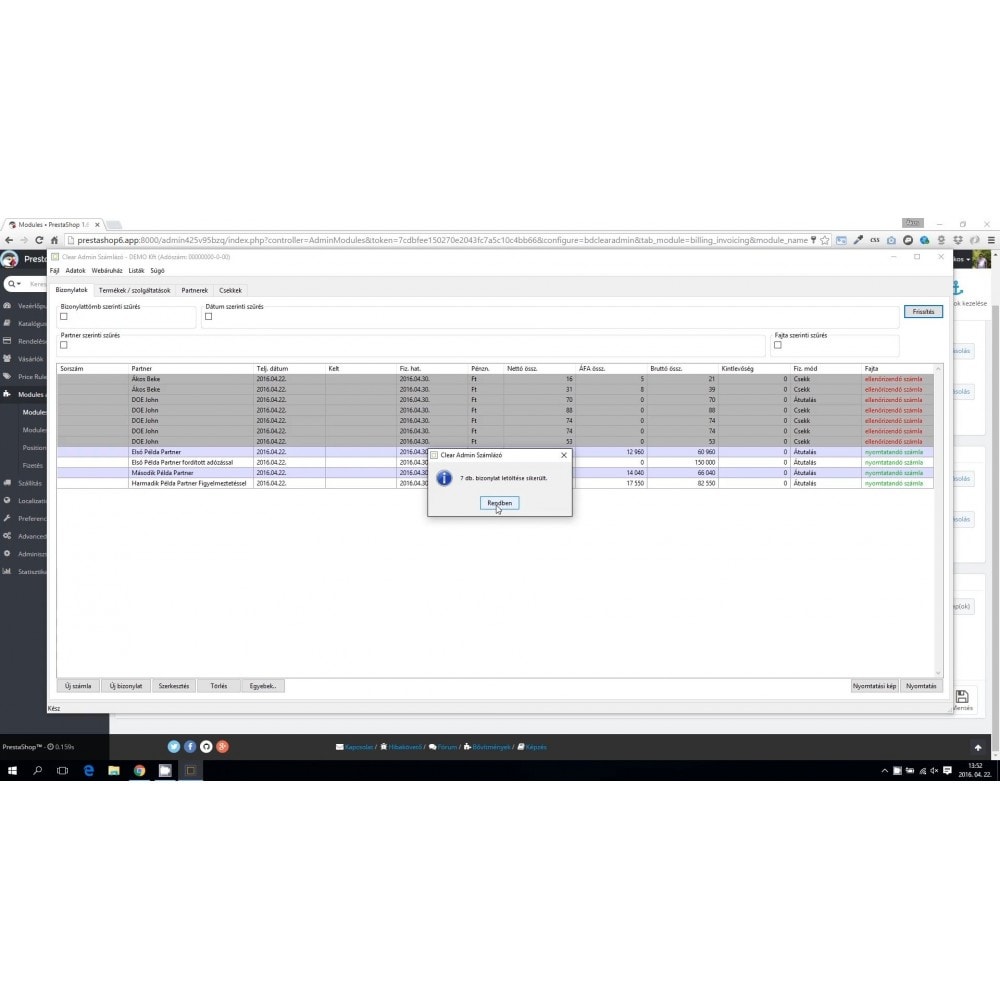
Task: Select Első Példa Partner fordított adózással row
Action: [x=495, y=462]
